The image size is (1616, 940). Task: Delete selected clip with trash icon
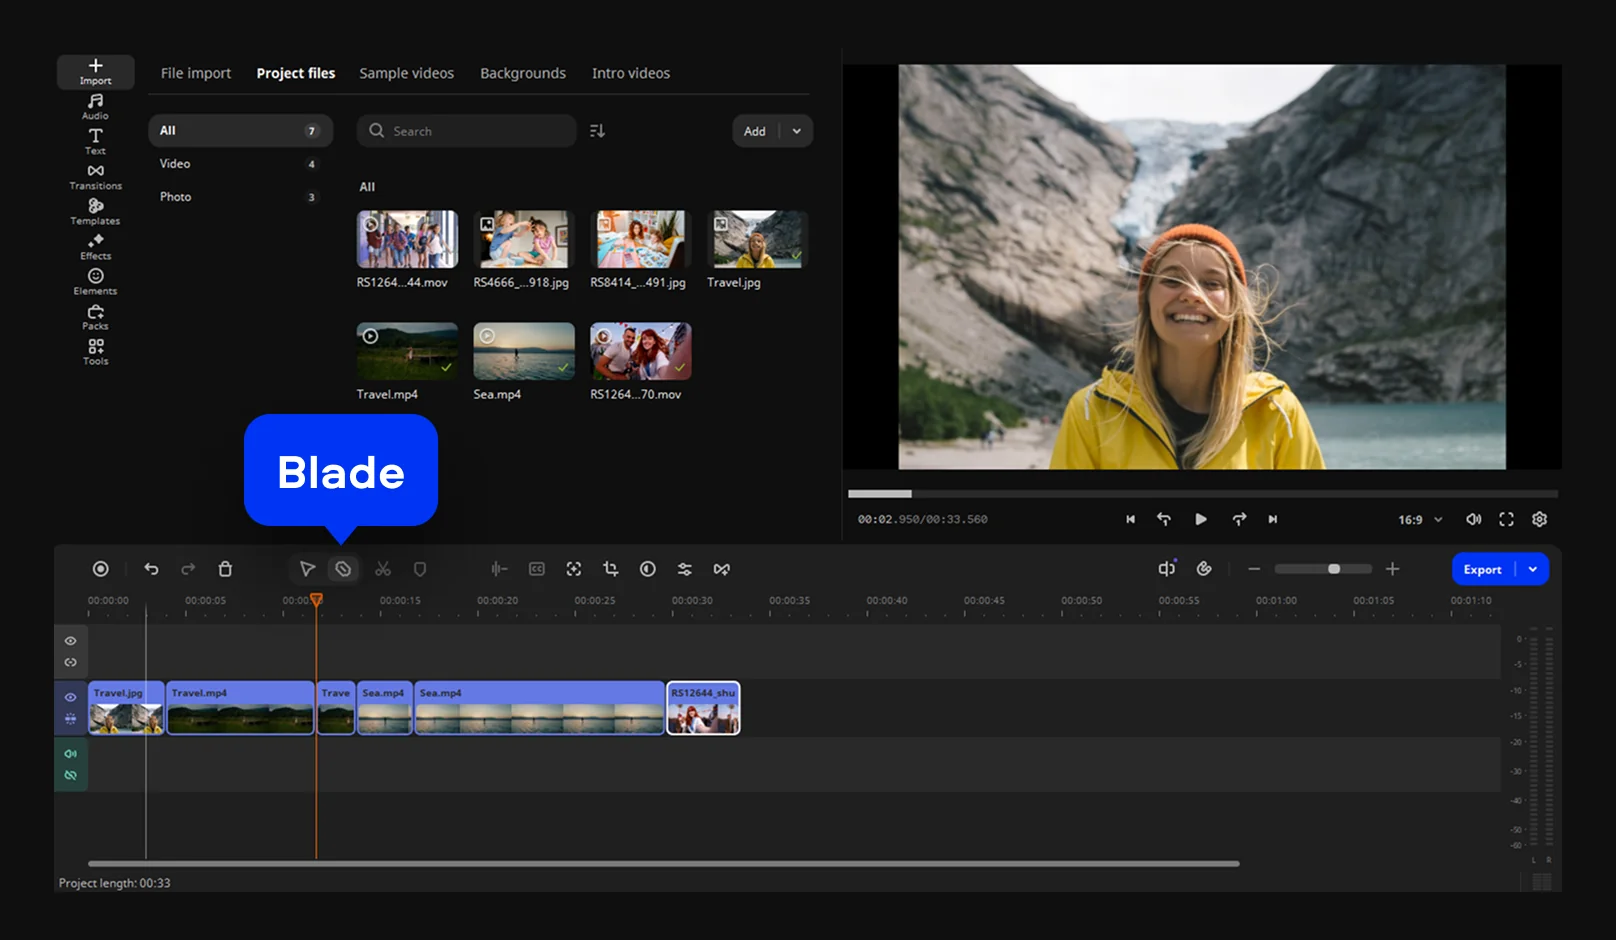click(225, 569)
